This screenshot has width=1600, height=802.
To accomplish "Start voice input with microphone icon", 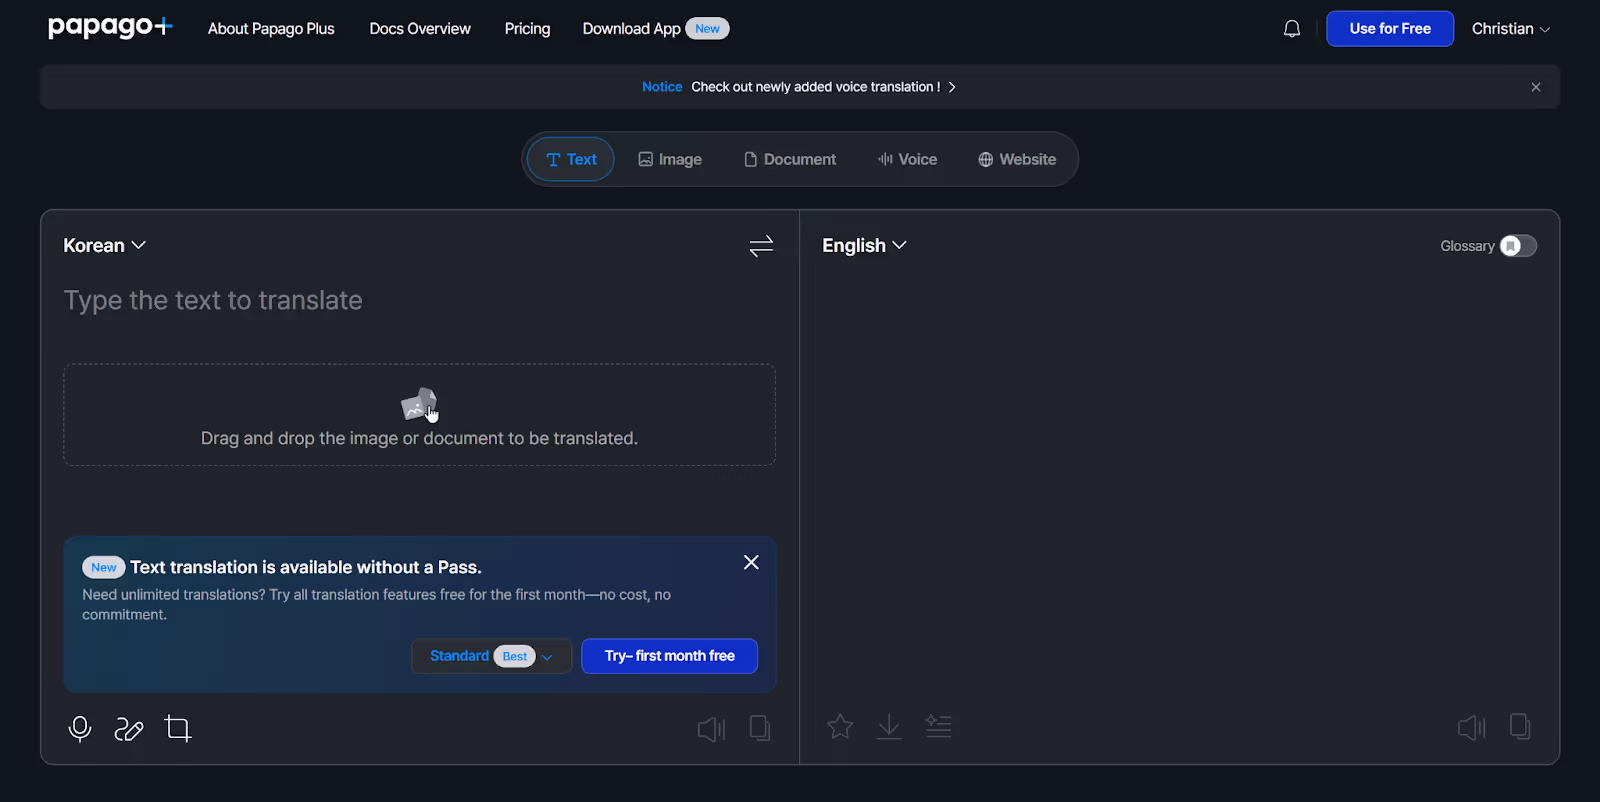I will [x=80, y=729].
